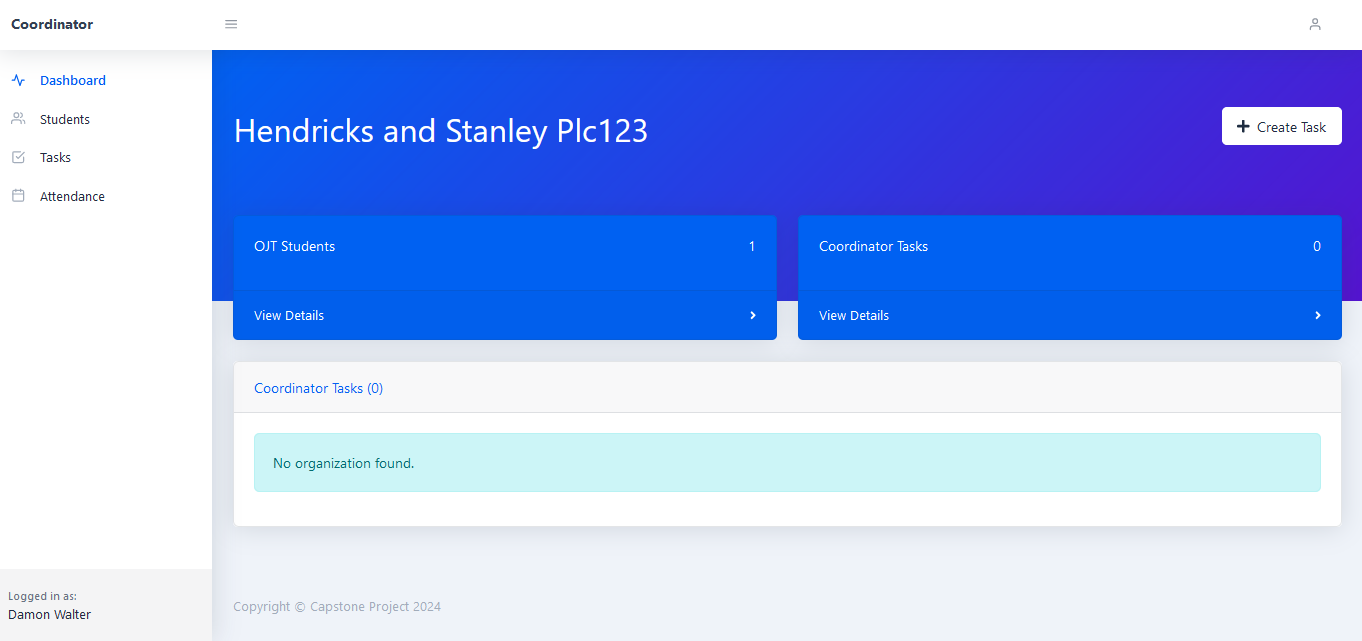Click the Students people icon
This screenshot has height=641, width=1362.
click(18, 119)
